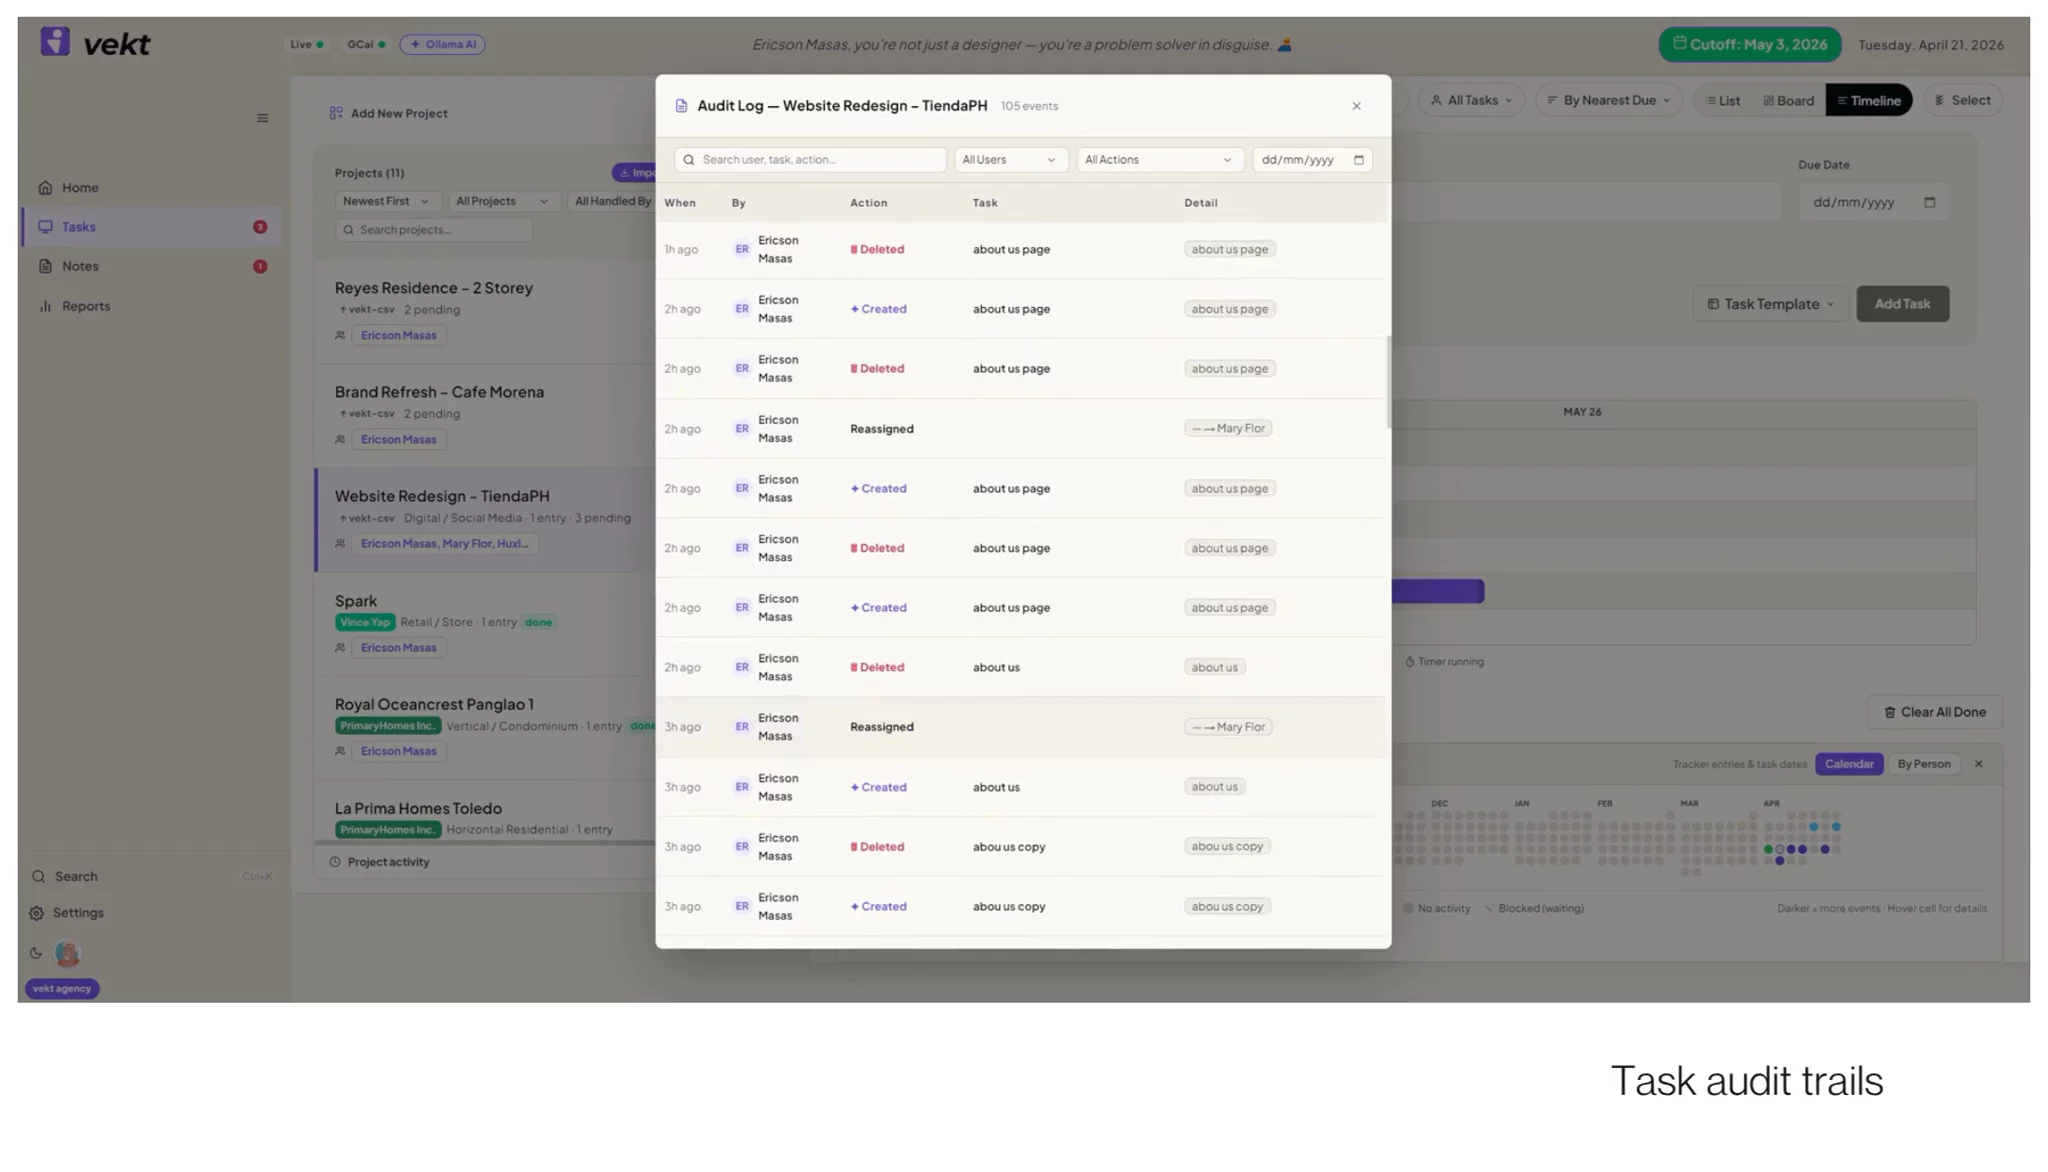Focus the audit log search field
The height and width of the screenshot is (1172, 2048).
click(810, 160)
